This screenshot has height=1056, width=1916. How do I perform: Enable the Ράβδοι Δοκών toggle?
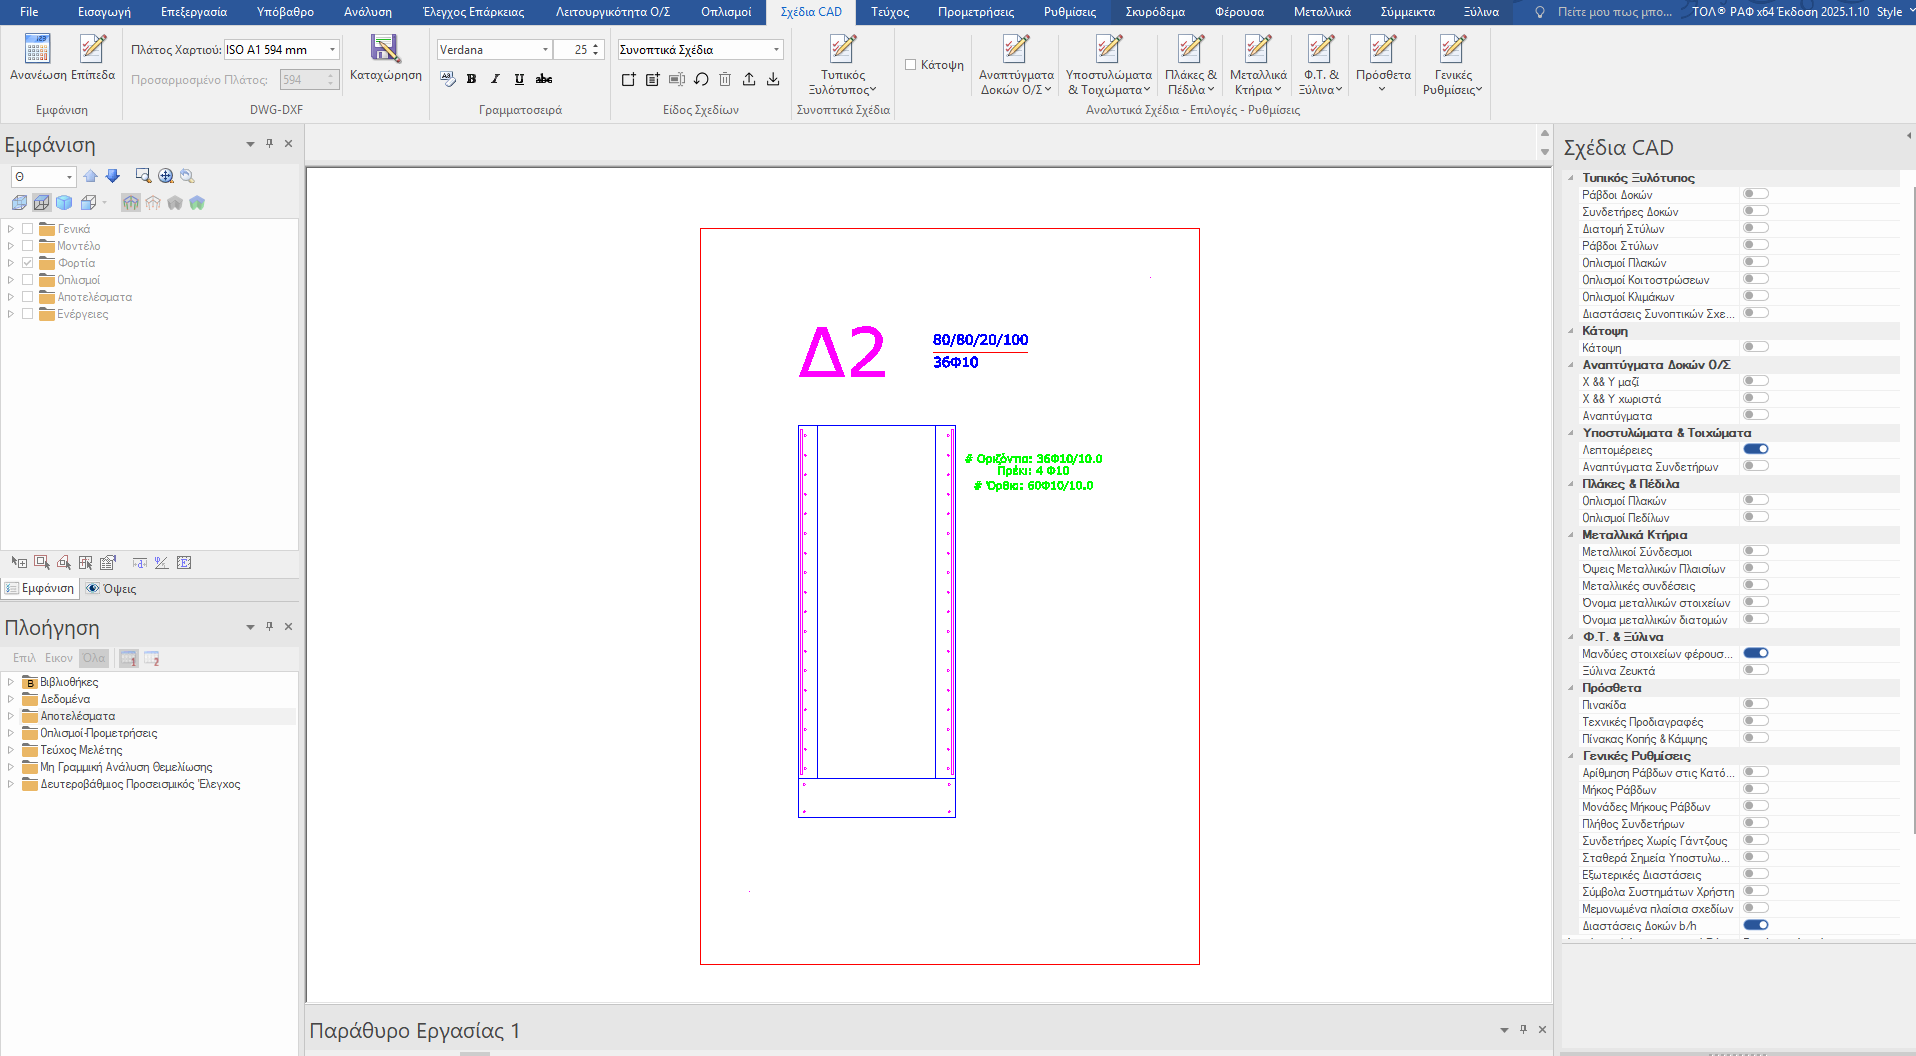tap(1755, 194)
